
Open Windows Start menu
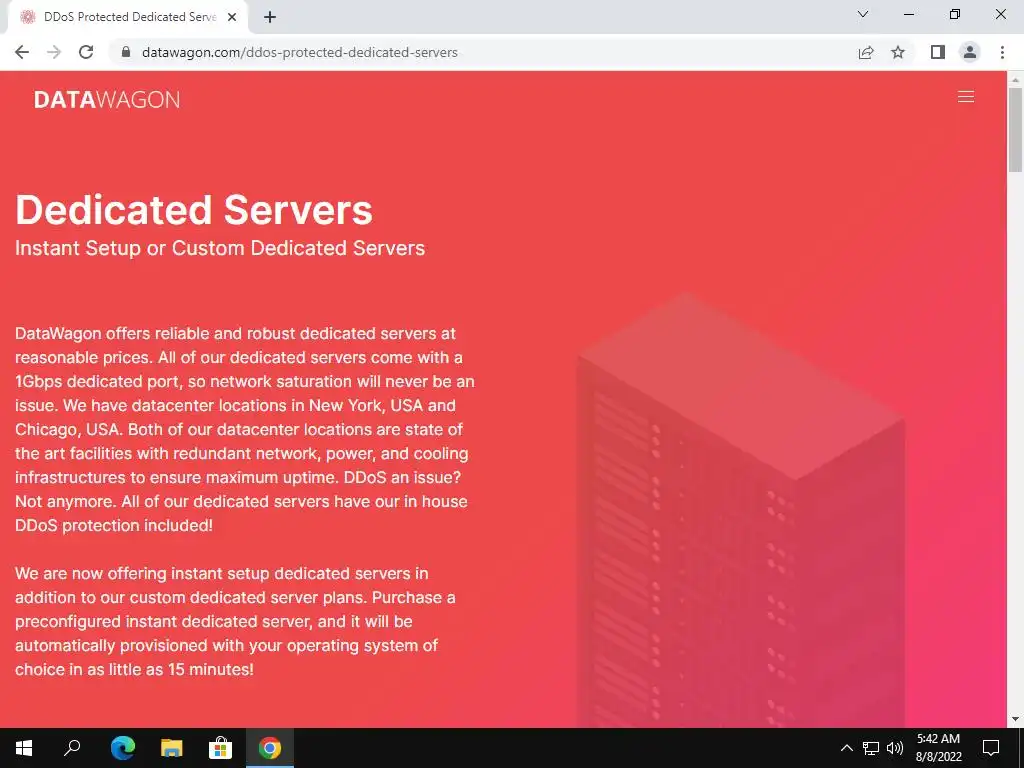click(24, 748)
